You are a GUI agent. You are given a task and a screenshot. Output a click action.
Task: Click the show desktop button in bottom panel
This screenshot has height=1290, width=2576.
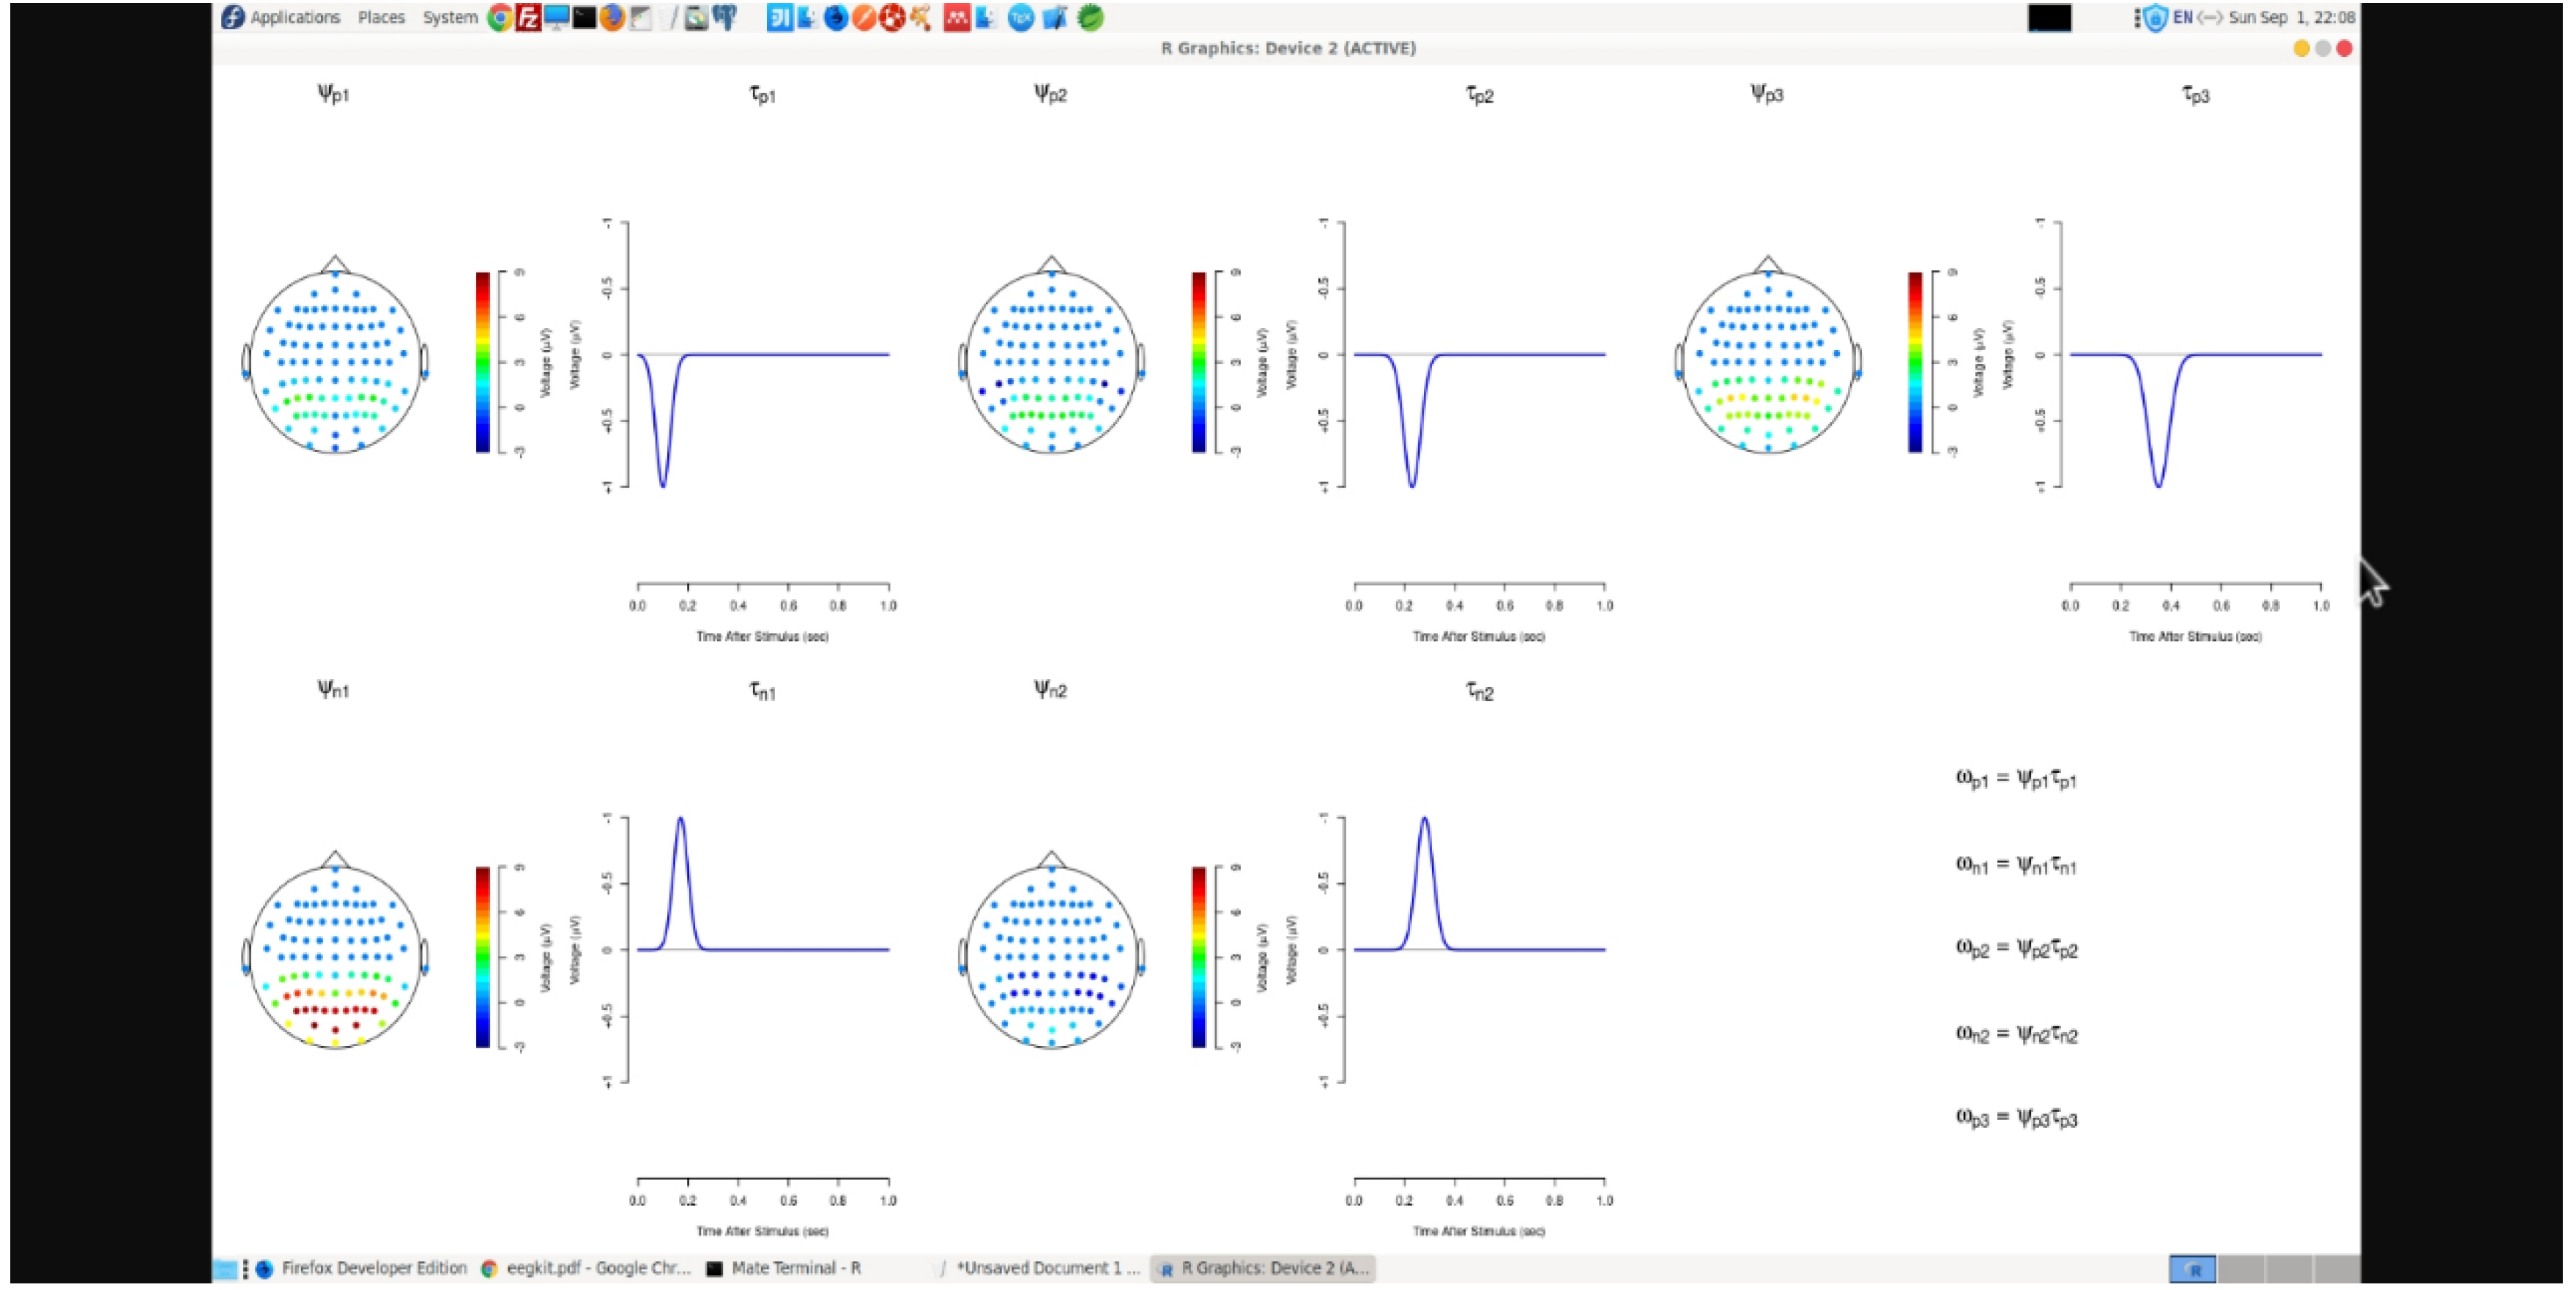click(x=226, y=1269)
